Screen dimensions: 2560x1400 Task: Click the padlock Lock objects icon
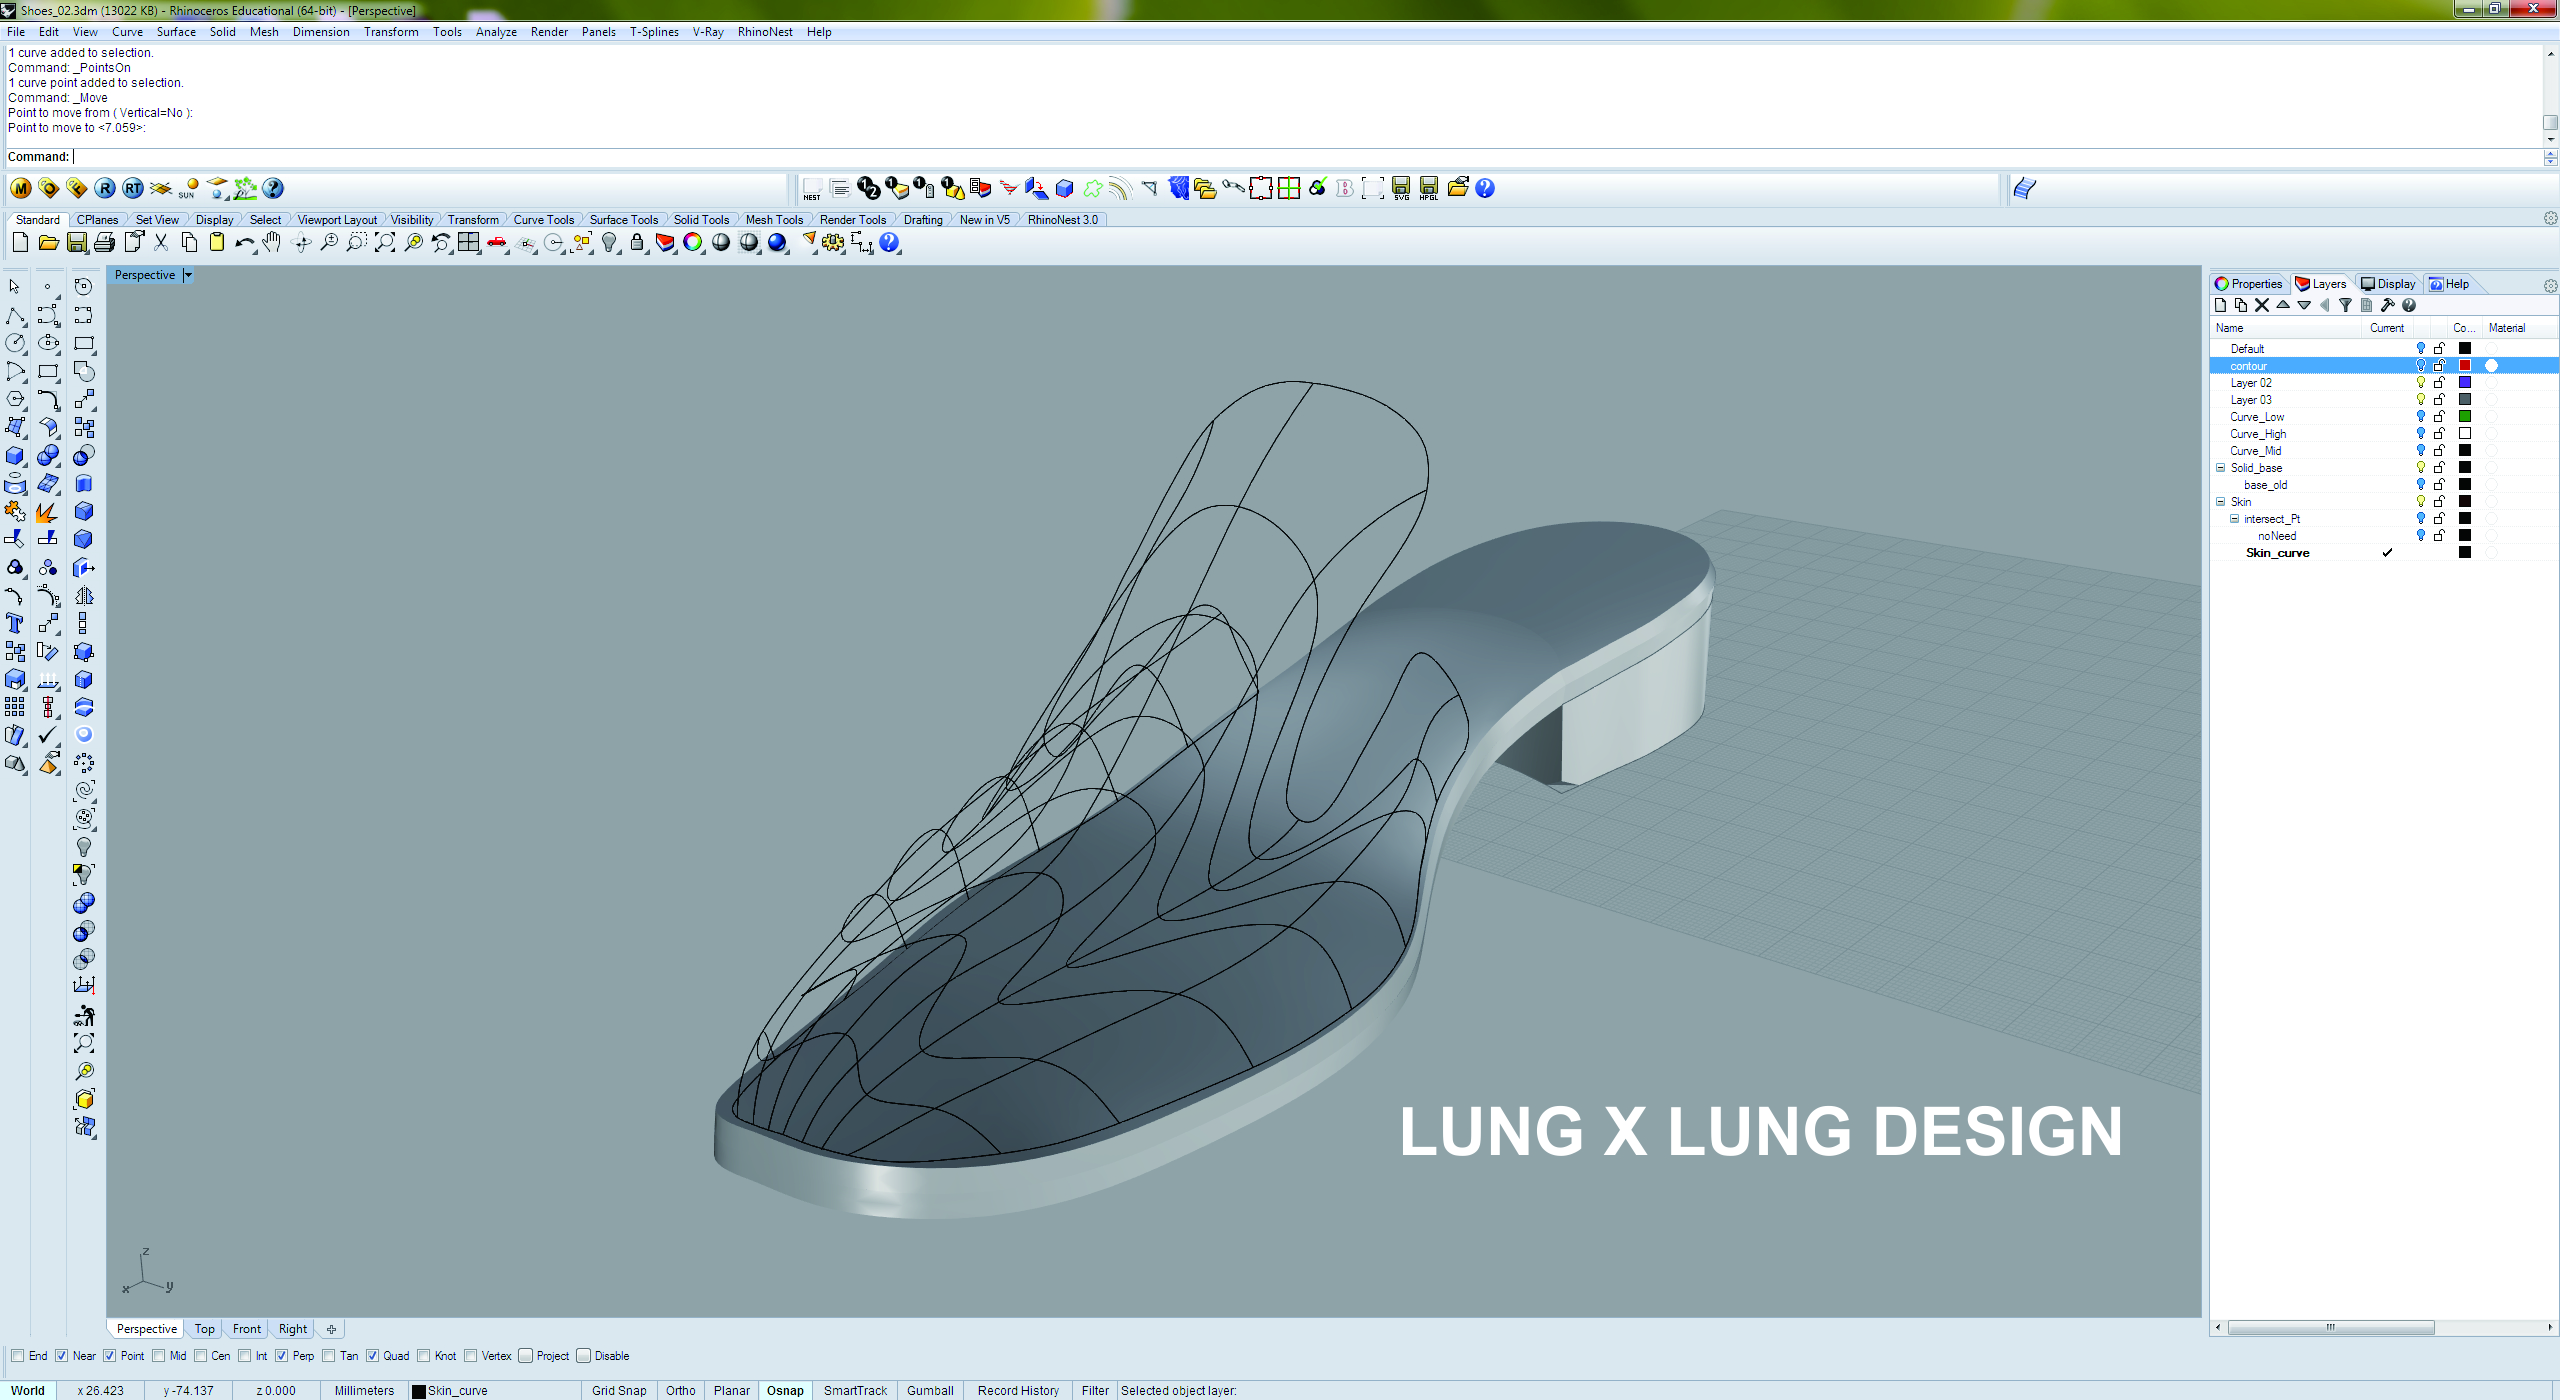[x=637, y=243]
